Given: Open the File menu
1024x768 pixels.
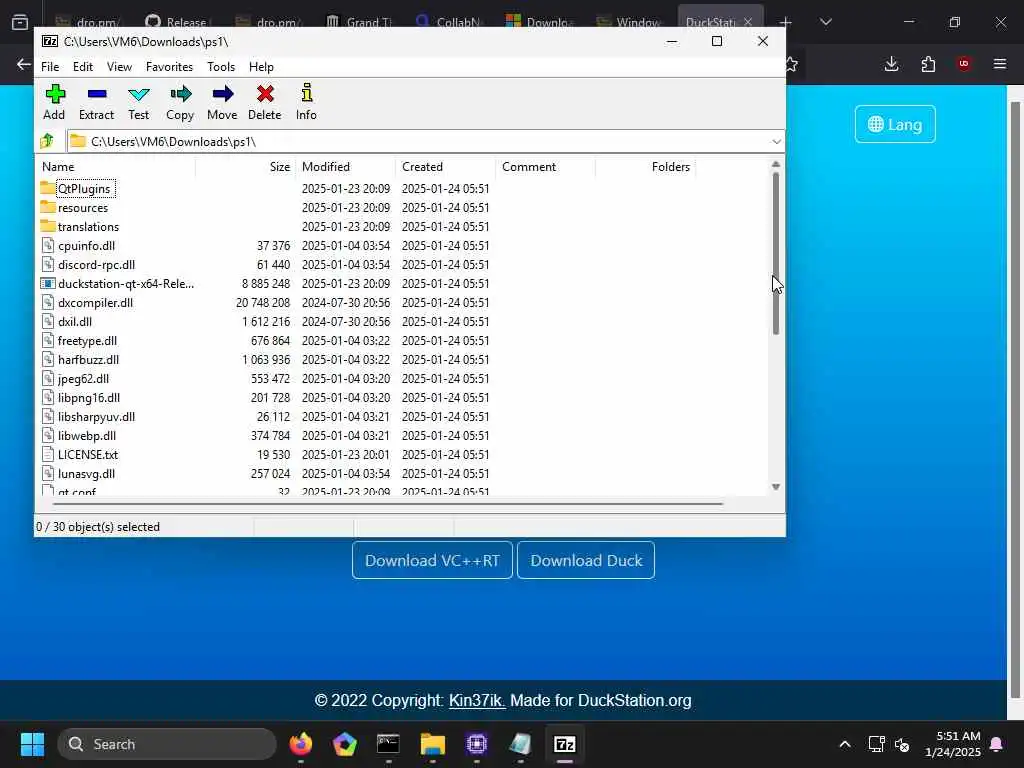Looking at the screenshot, I should point(50,67).
